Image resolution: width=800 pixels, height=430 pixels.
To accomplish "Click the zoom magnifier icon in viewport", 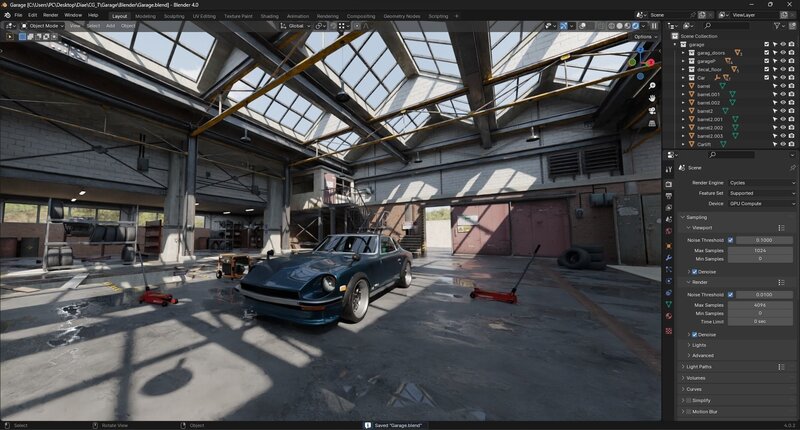I will [x=652, y=87].
